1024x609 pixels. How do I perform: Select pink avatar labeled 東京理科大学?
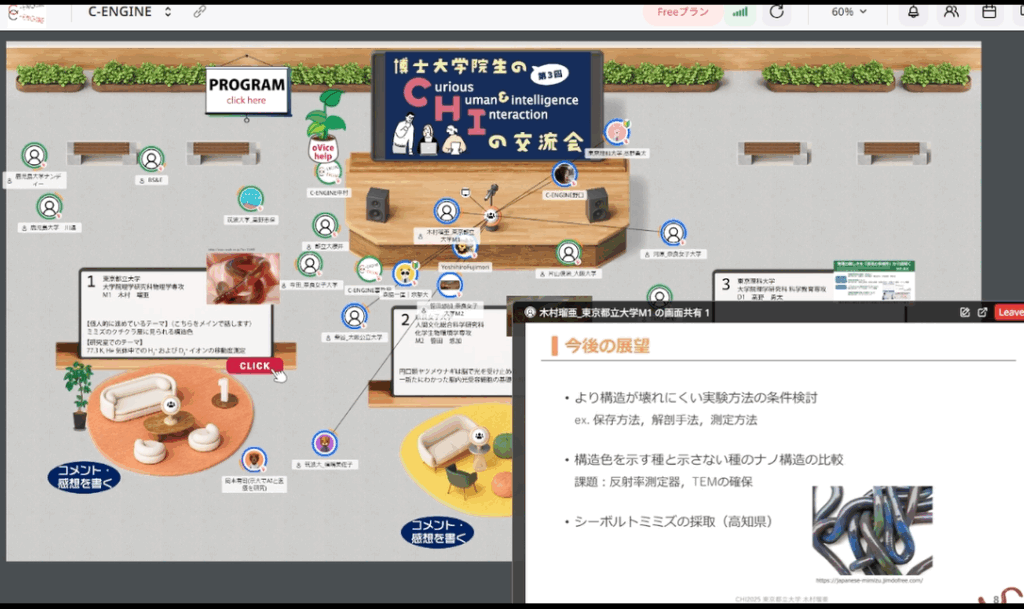click(x=616, y=132)
